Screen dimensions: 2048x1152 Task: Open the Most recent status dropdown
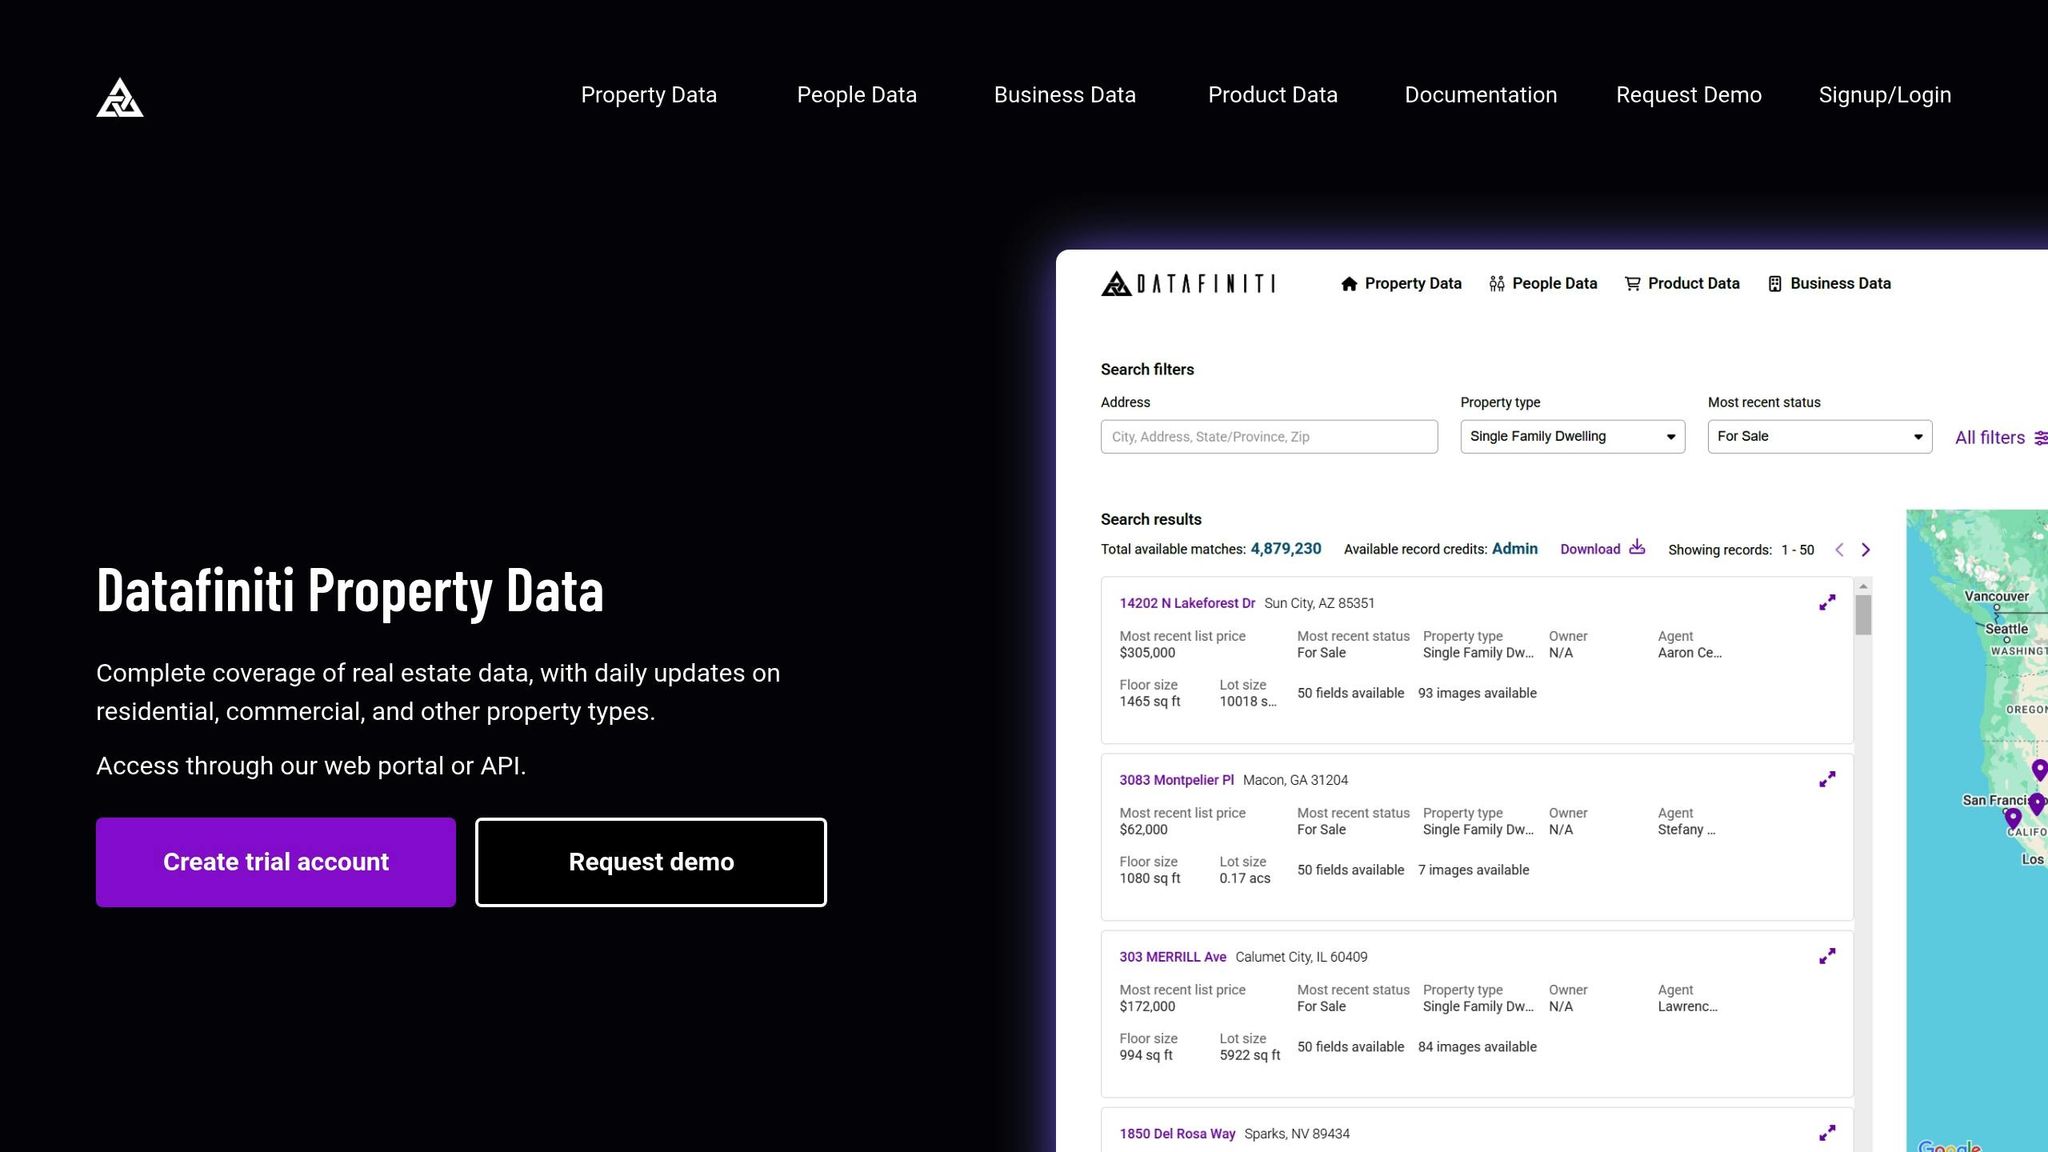[1819, 436]
